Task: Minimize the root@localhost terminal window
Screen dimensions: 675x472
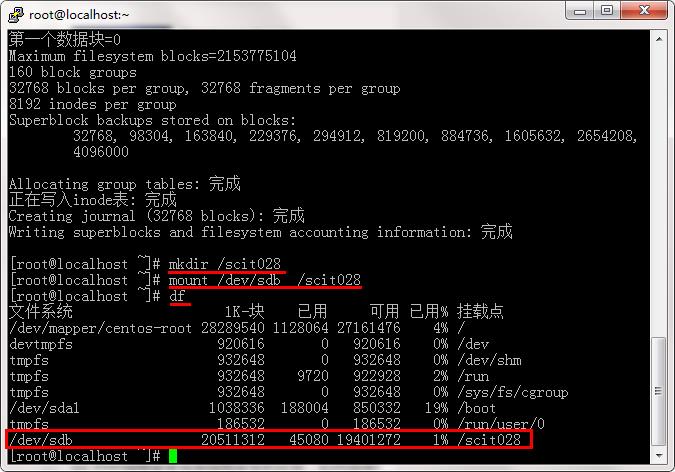Action: coord(580,11)
